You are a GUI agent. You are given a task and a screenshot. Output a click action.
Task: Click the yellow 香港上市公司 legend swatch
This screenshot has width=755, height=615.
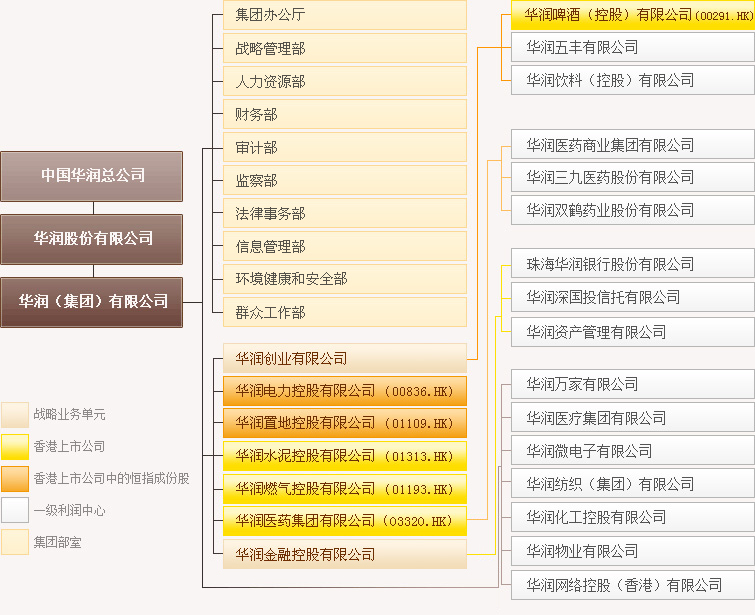click(15, 447)
